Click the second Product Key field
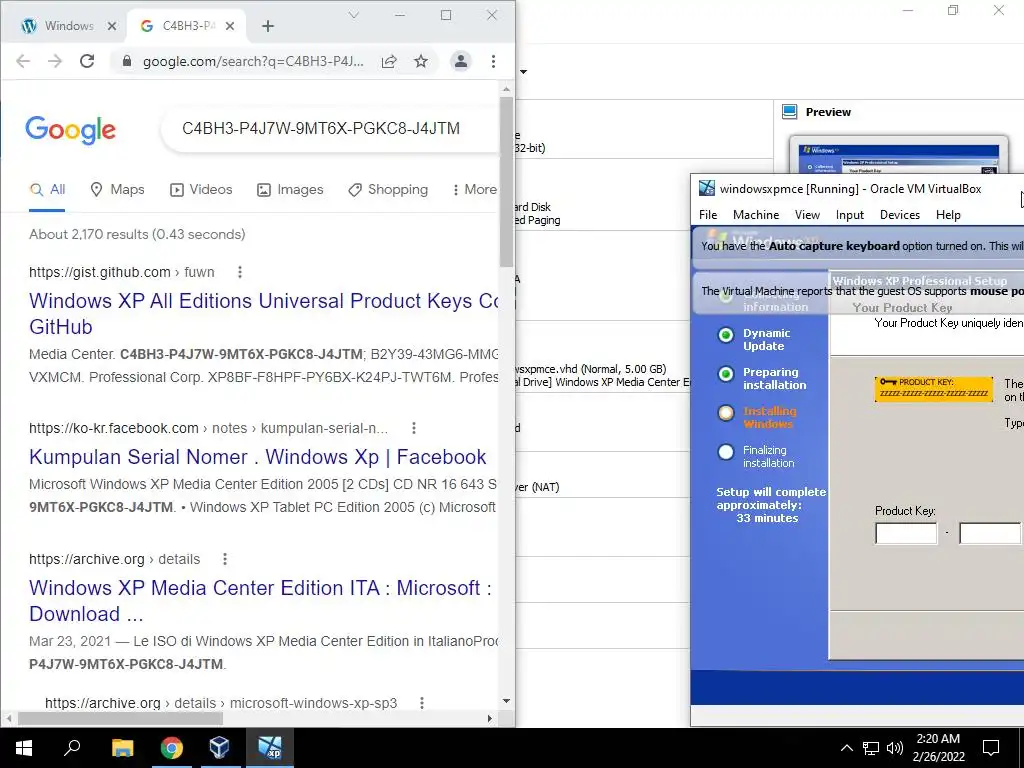The width and height of the screenshot is (1024, 768). click(989, 534)
